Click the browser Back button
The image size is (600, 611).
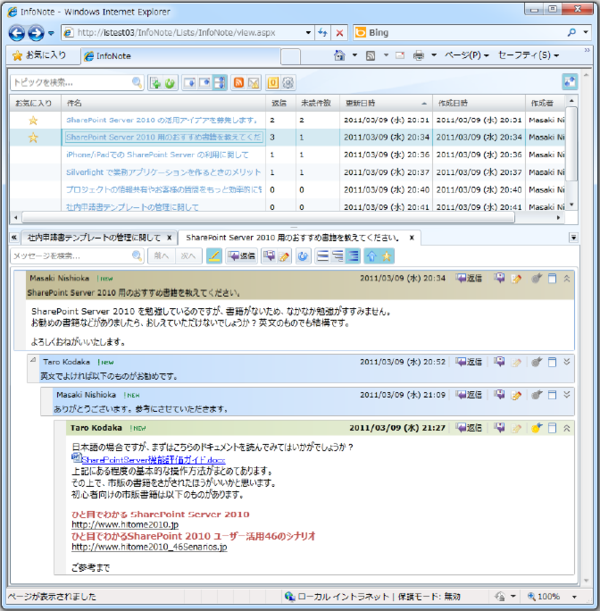17,33
